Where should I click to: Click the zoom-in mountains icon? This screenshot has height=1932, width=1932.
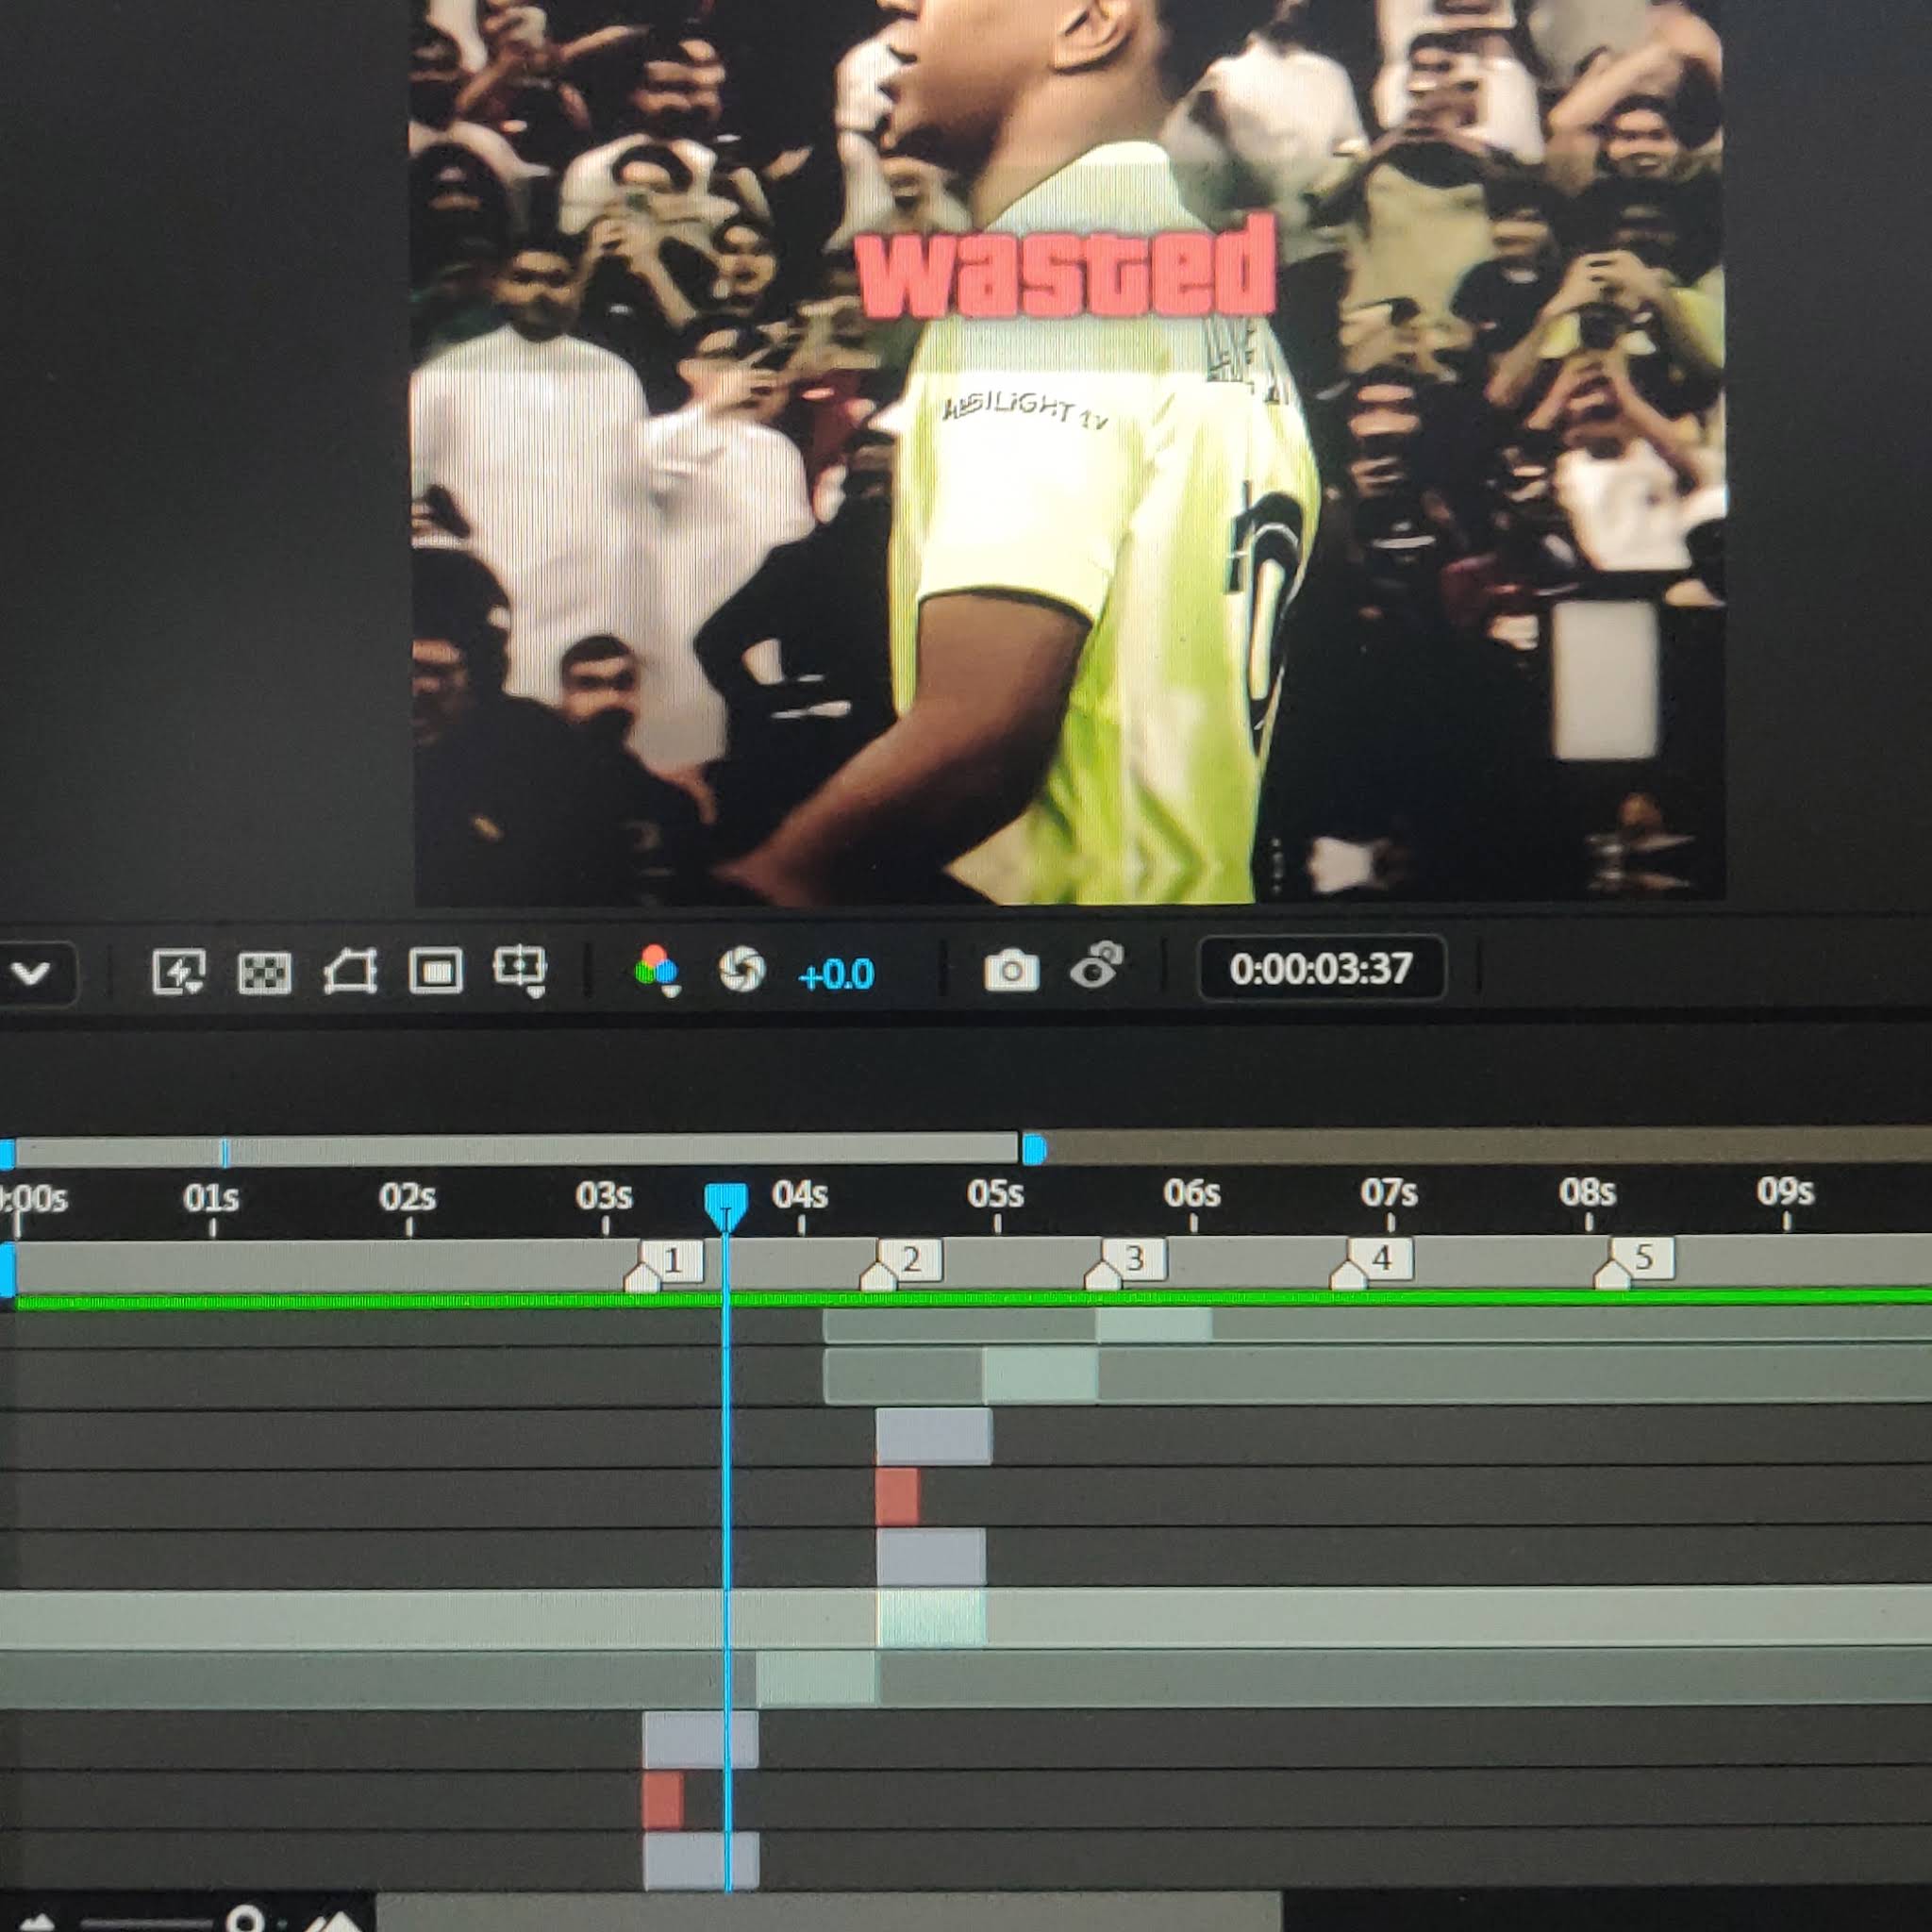point(332,1921)
